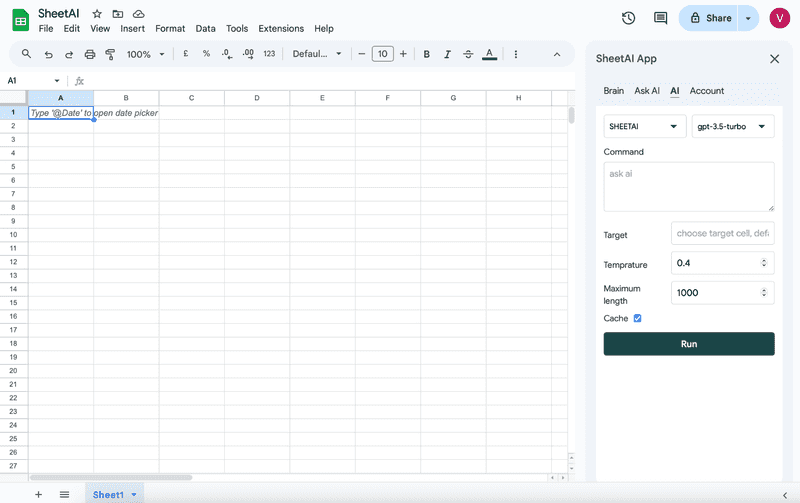Open the Data menu
This screenshot has width=800, height=503.
(x=205, y=29)
